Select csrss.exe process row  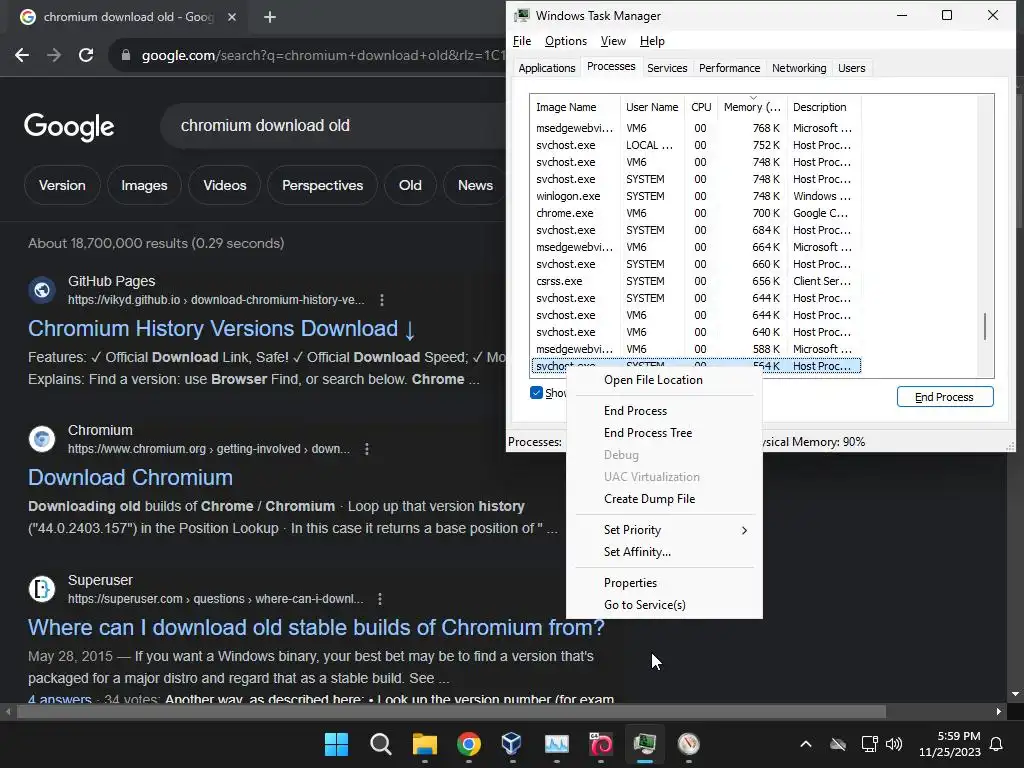tap(696, 281)
